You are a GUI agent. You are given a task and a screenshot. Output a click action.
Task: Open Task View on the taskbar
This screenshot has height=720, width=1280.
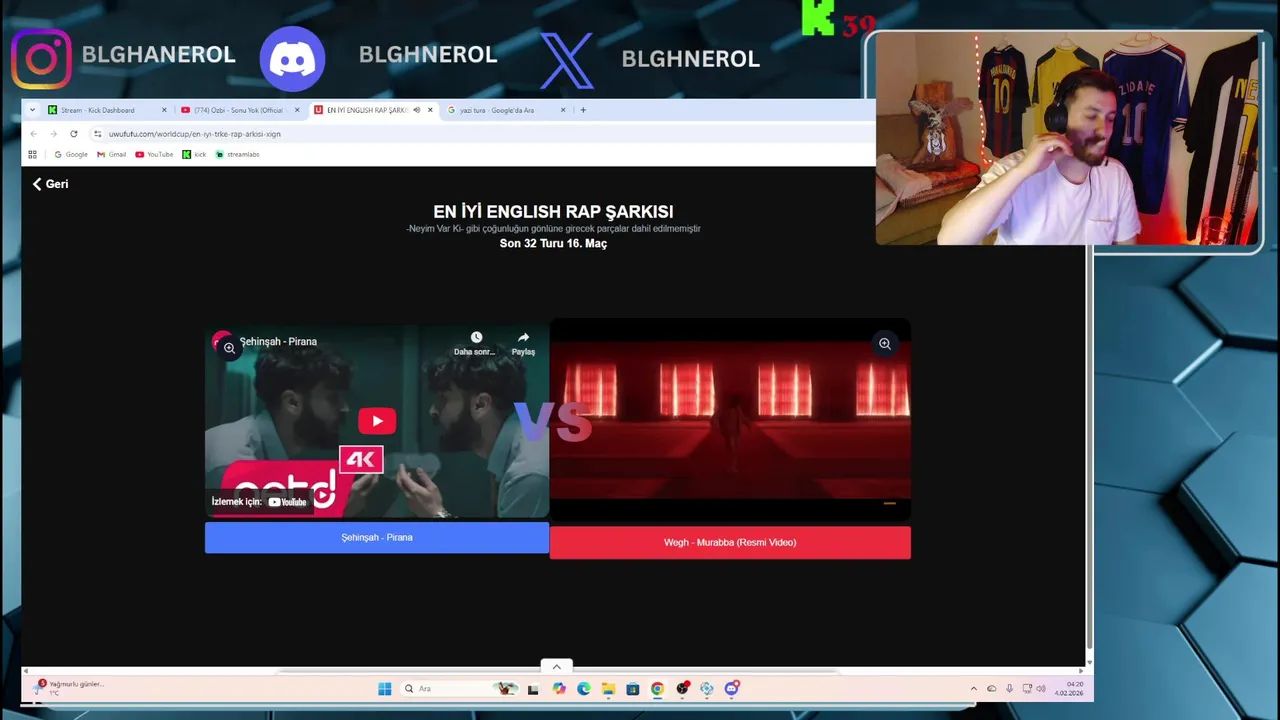click(533, 689)
